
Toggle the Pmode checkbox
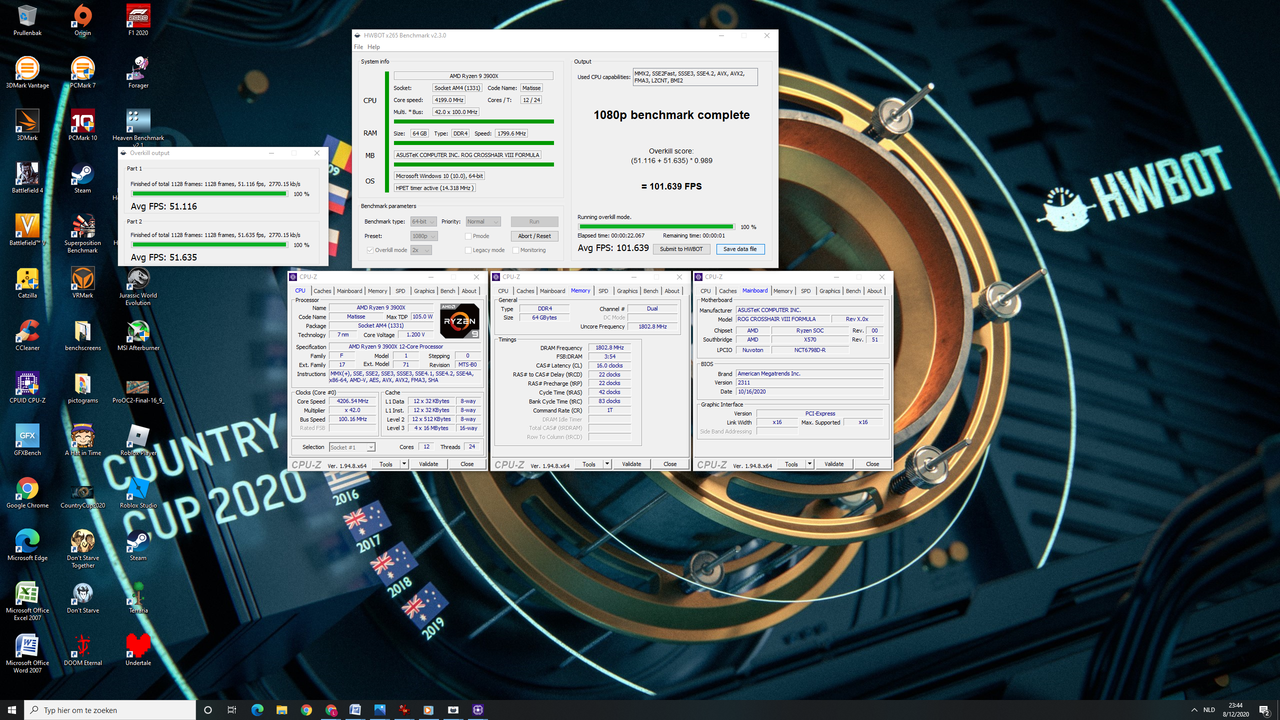tap(467, 236)
